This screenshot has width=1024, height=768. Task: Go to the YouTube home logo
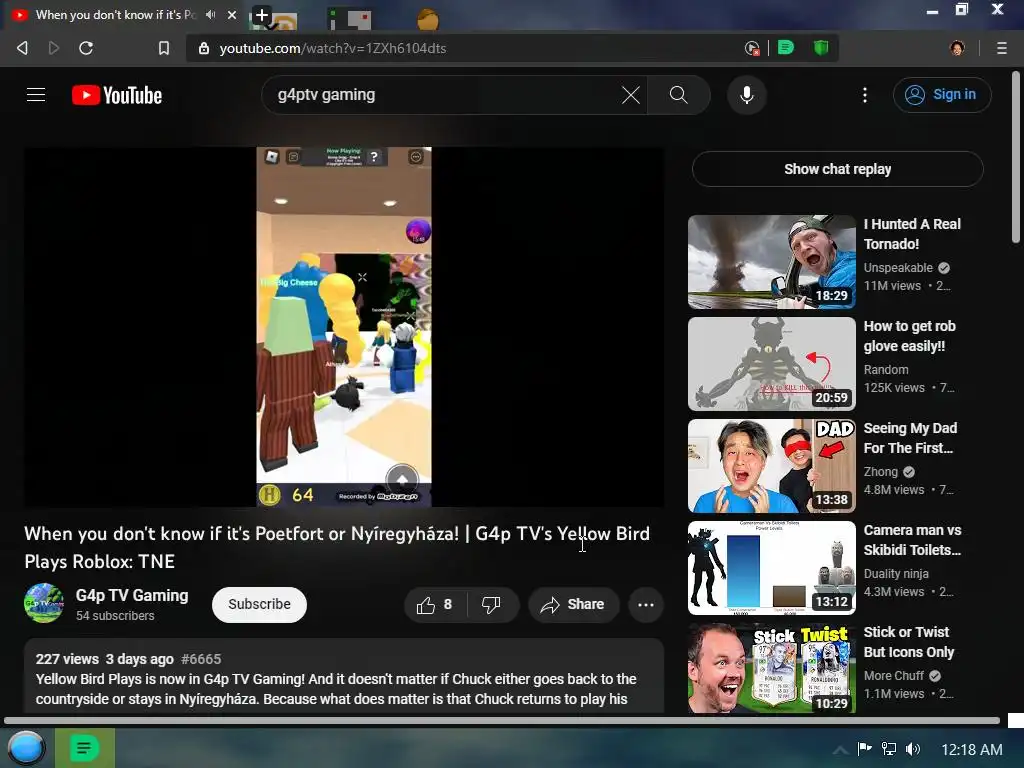point(117,95)
